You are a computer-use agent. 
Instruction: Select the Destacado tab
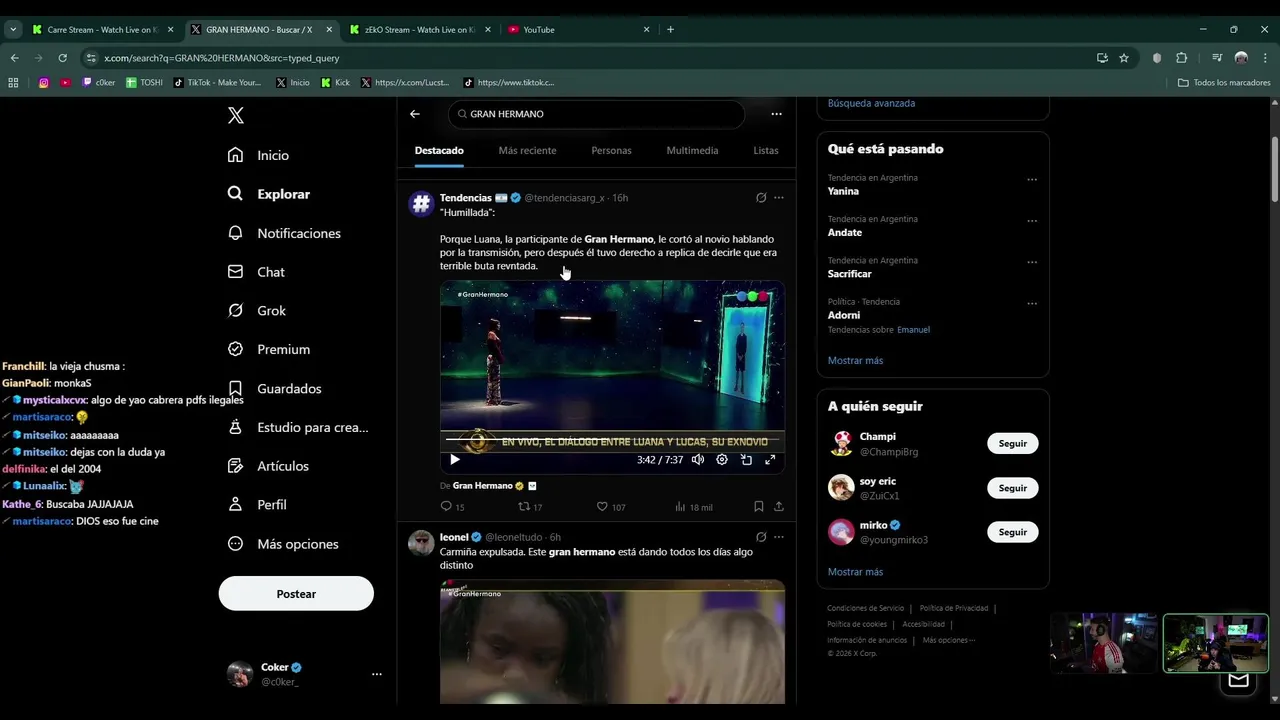(439, 151)
